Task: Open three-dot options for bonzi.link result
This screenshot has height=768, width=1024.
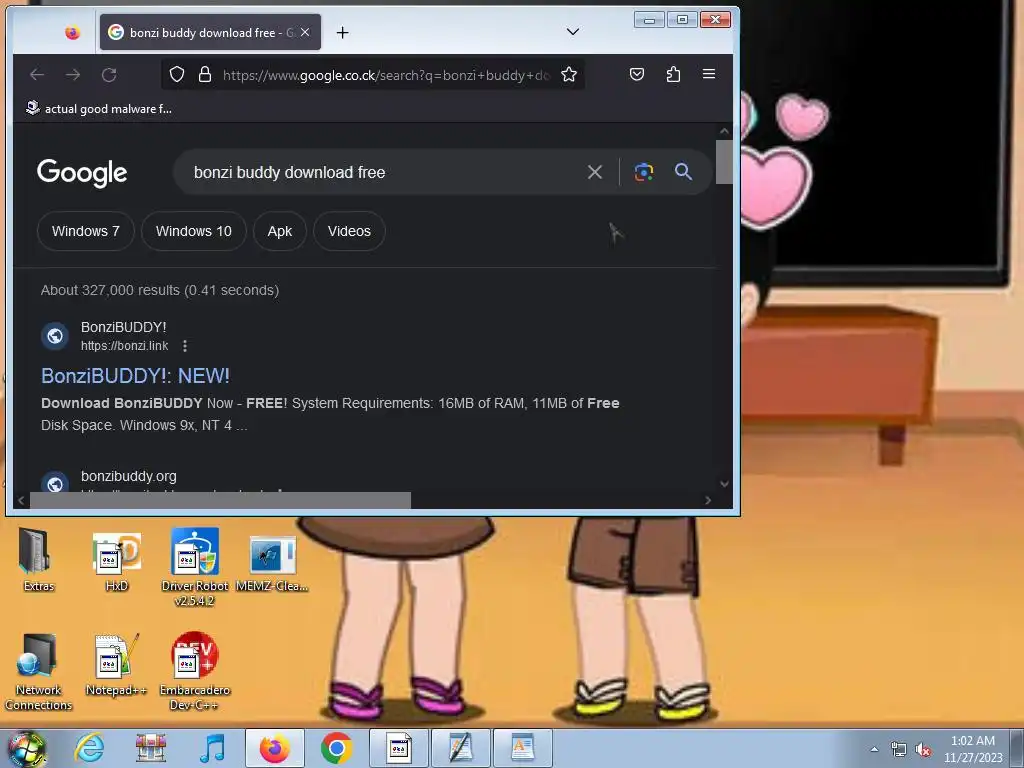Action: [185, 345]
